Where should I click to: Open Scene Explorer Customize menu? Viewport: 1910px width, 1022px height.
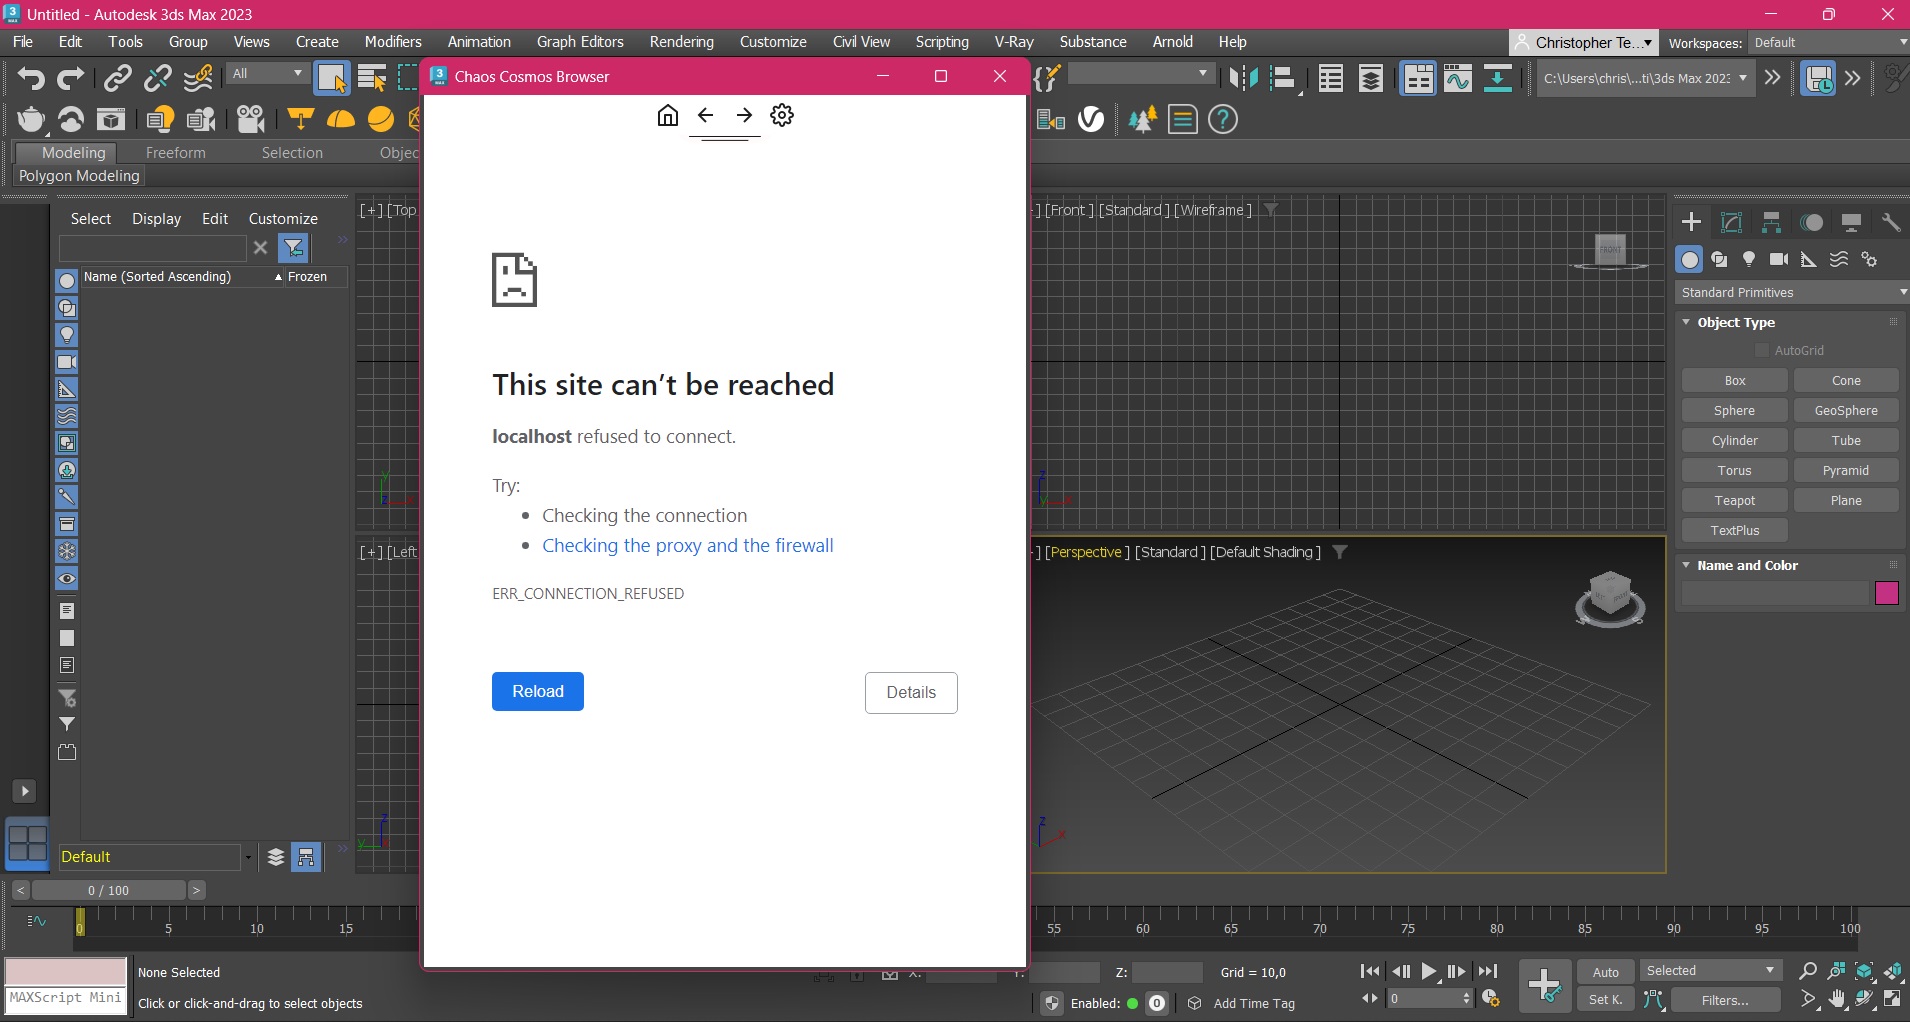[283, 219]
